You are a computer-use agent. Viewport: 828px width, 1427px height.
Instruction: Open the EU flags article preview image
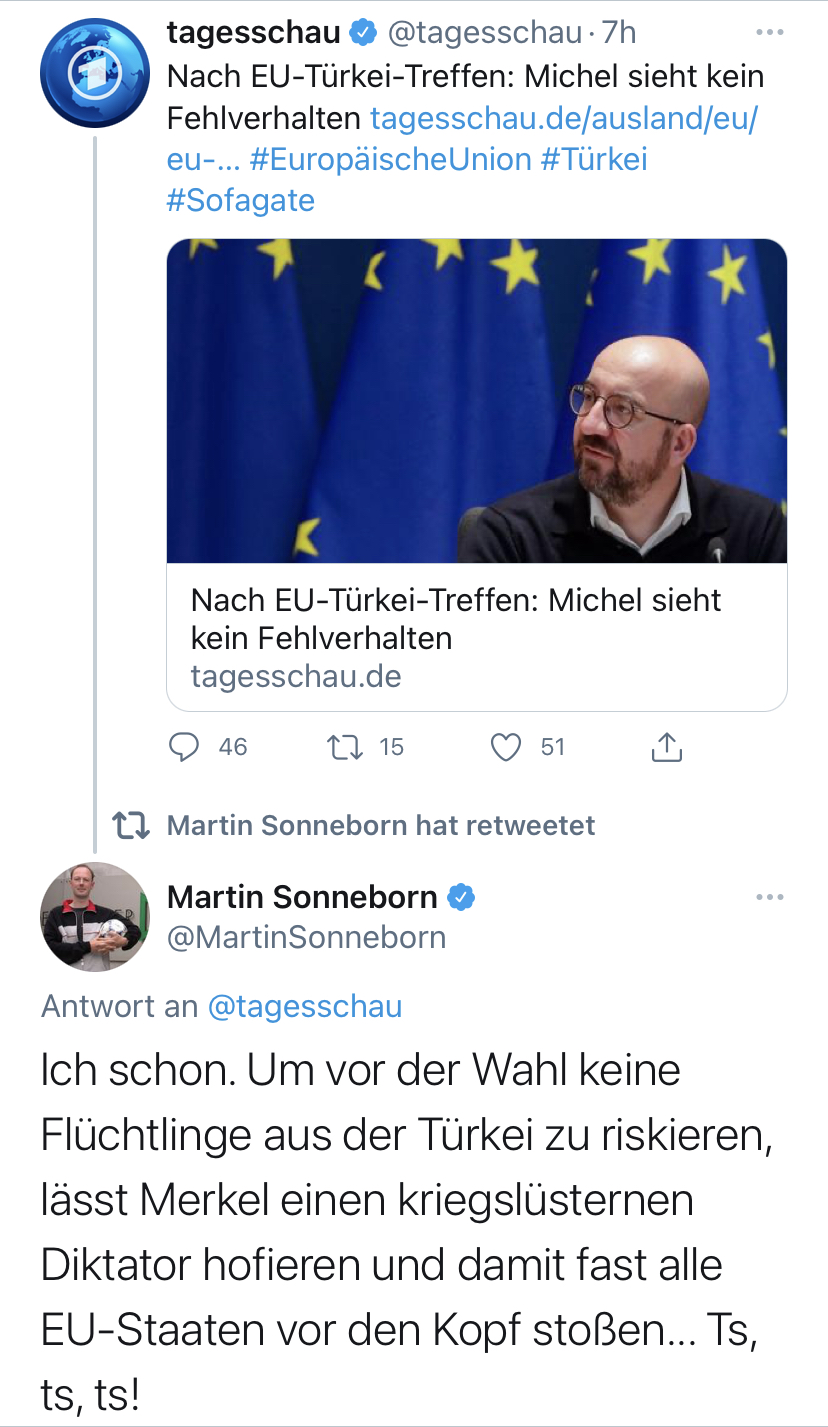(x=476, y=400)
